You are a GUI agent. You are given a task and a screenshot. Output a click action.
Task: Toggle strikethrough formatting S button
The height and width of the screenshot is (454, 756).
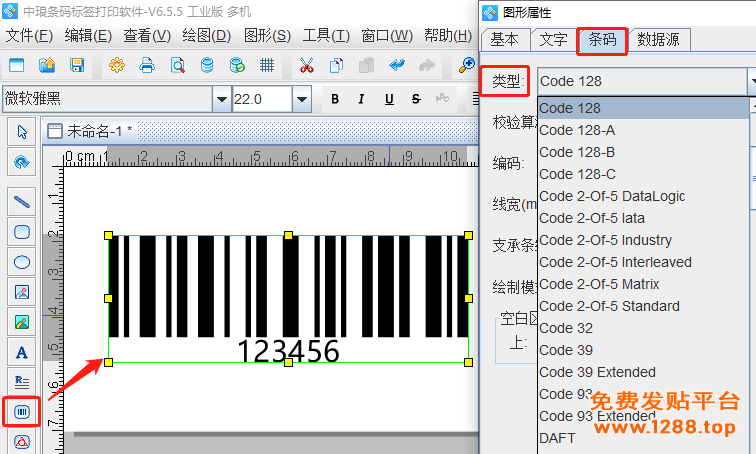tap(416, 99)
